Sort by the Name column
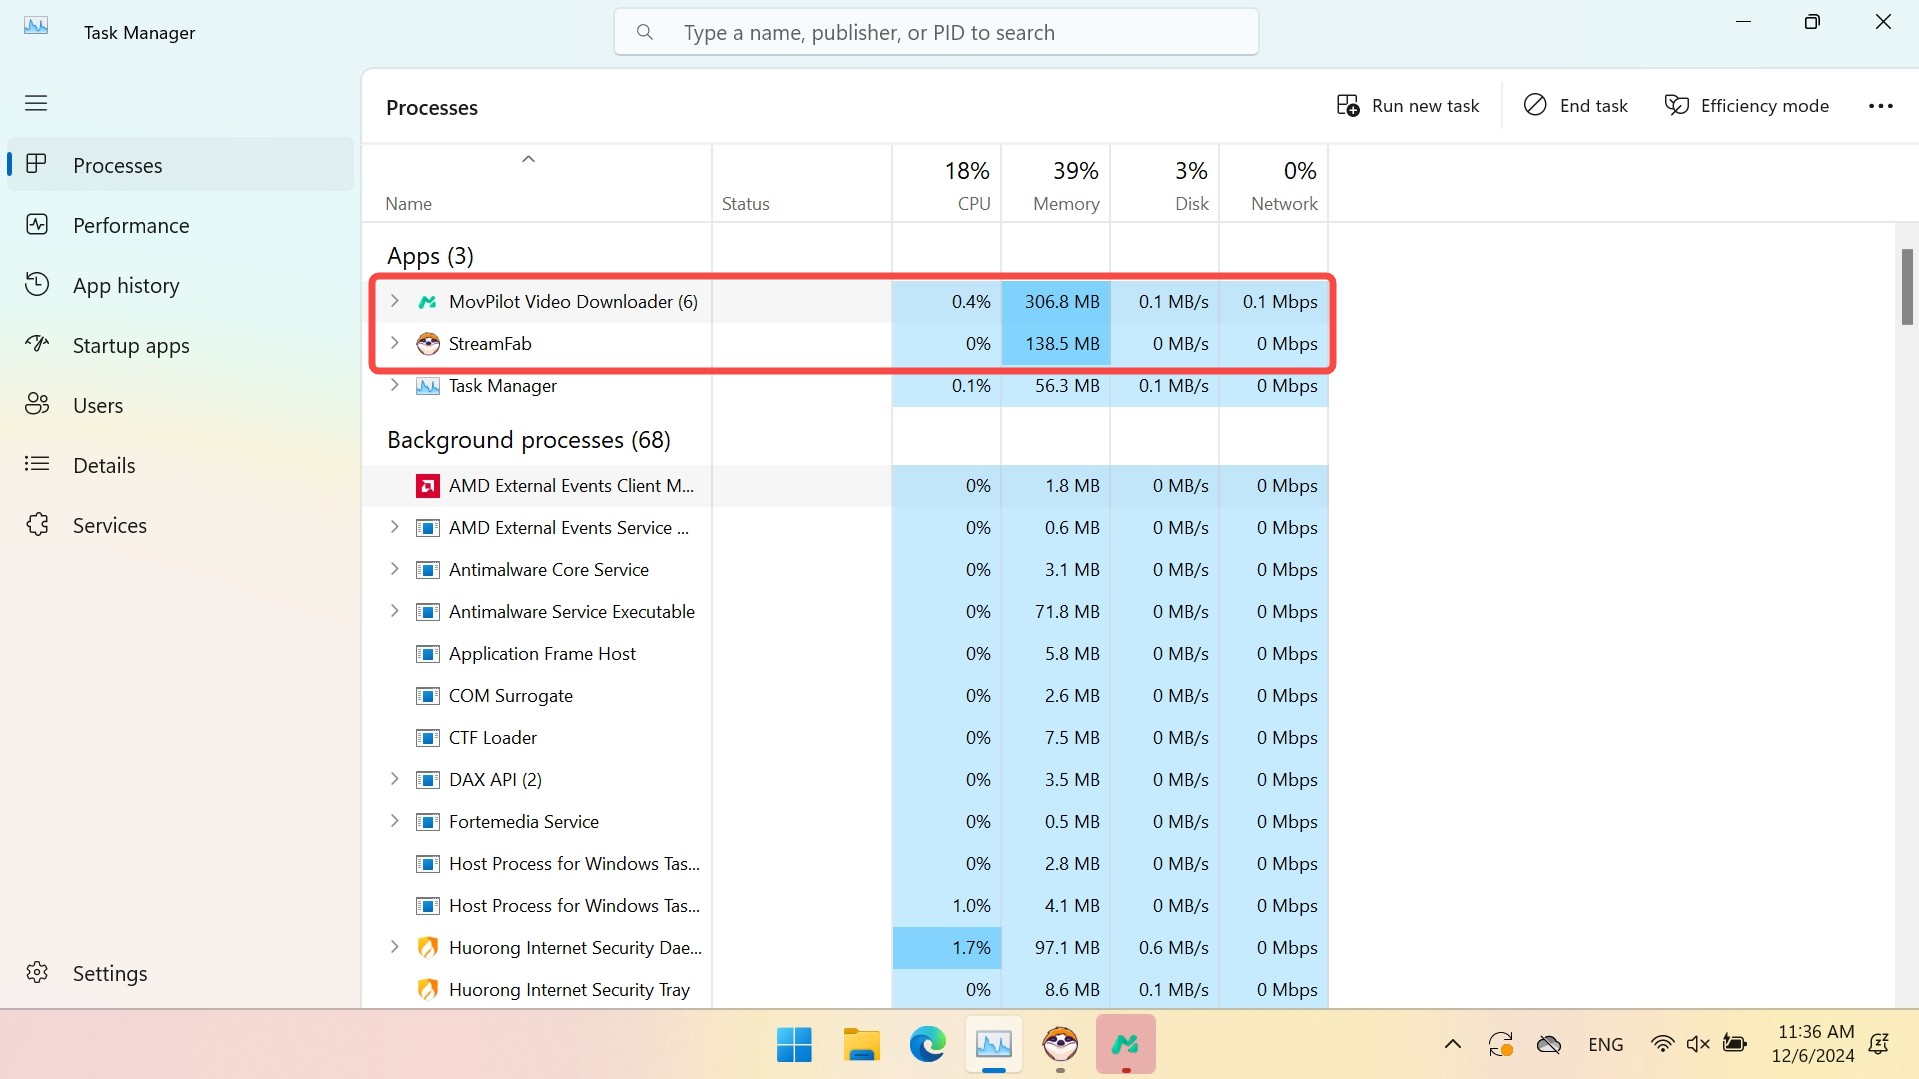 pyautogui.click(x=537, y=183)
